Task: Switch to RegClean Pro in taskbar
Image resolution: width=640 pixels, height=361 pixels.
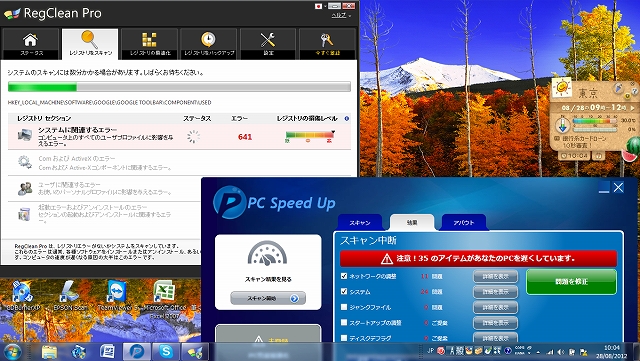Action: tap(195, 352)
